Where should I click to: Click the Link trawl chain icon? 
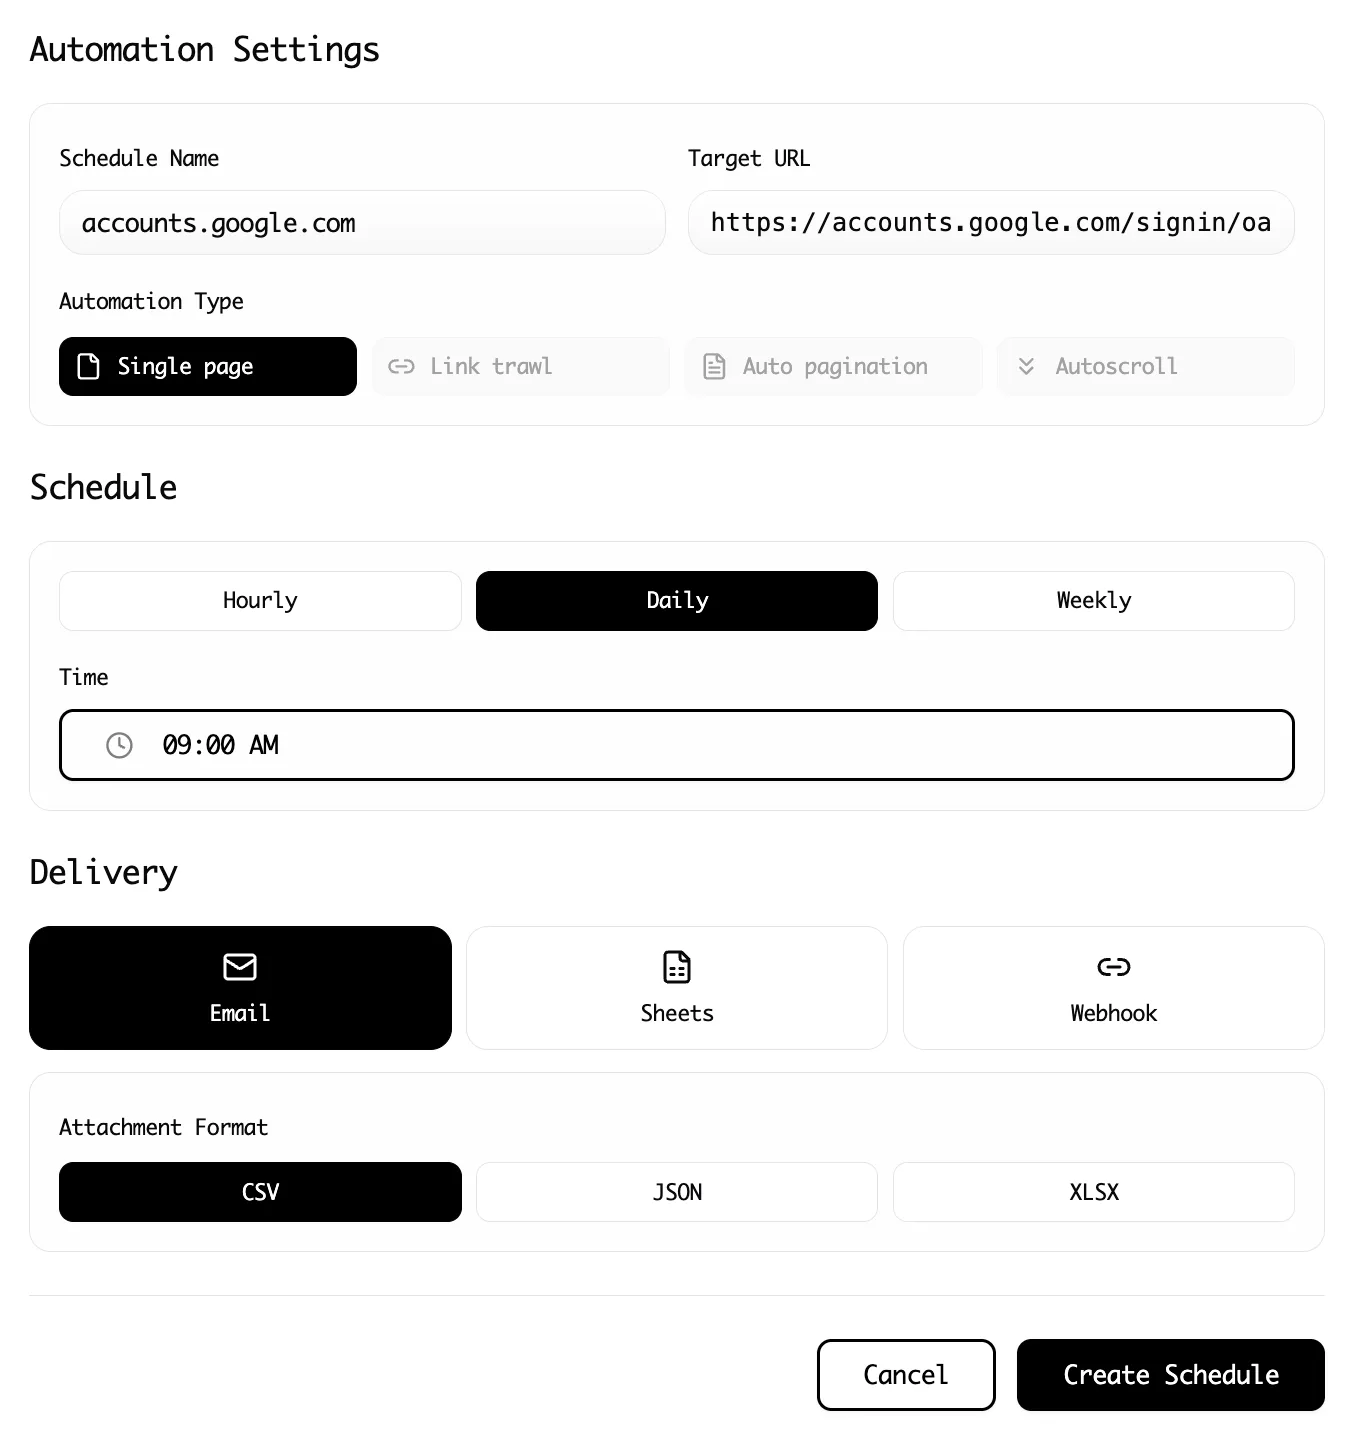(x=401, y=366)
